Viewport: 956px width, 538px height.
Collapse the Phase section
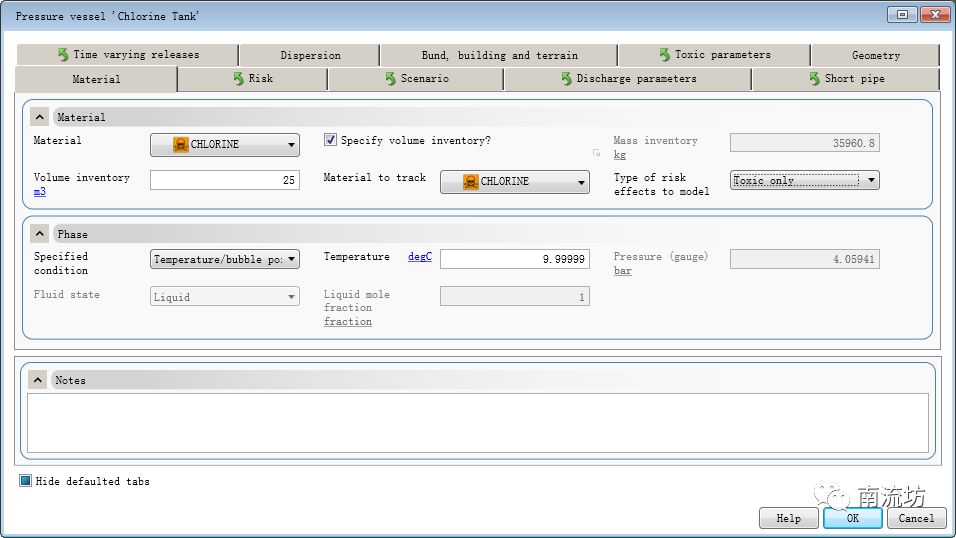(40, 234)
